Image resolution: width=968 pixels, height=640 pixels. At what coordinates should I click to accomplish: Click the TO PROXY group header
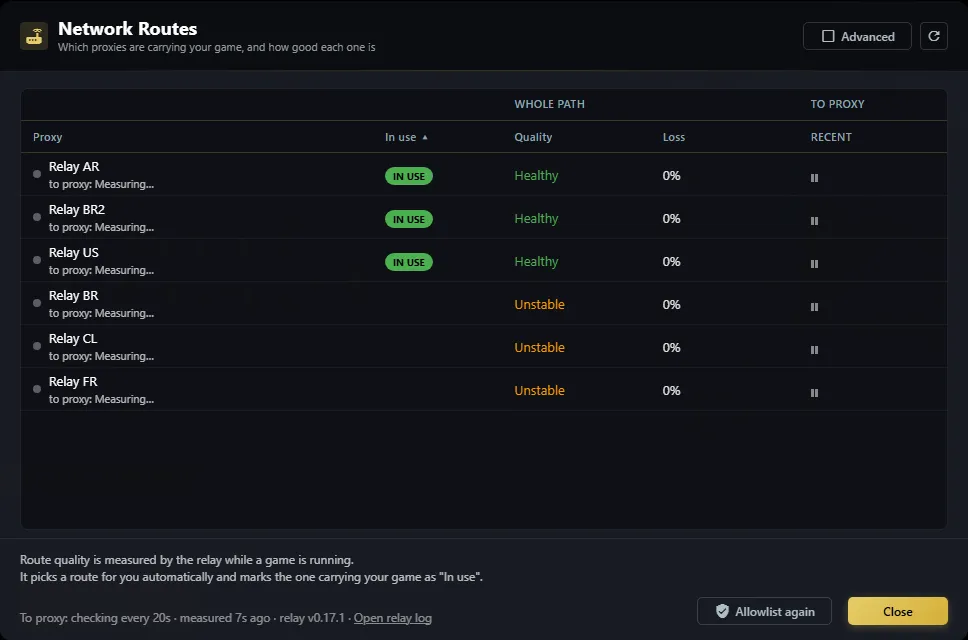coord(837,104)
